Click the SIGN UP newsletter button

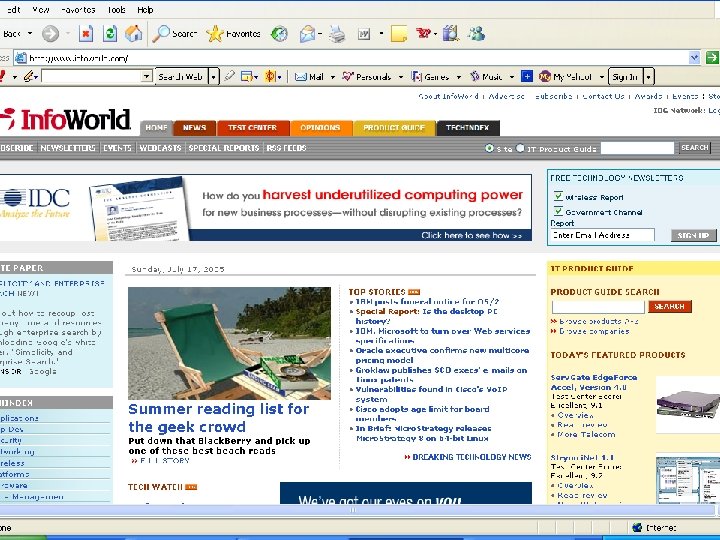(693, 236)
